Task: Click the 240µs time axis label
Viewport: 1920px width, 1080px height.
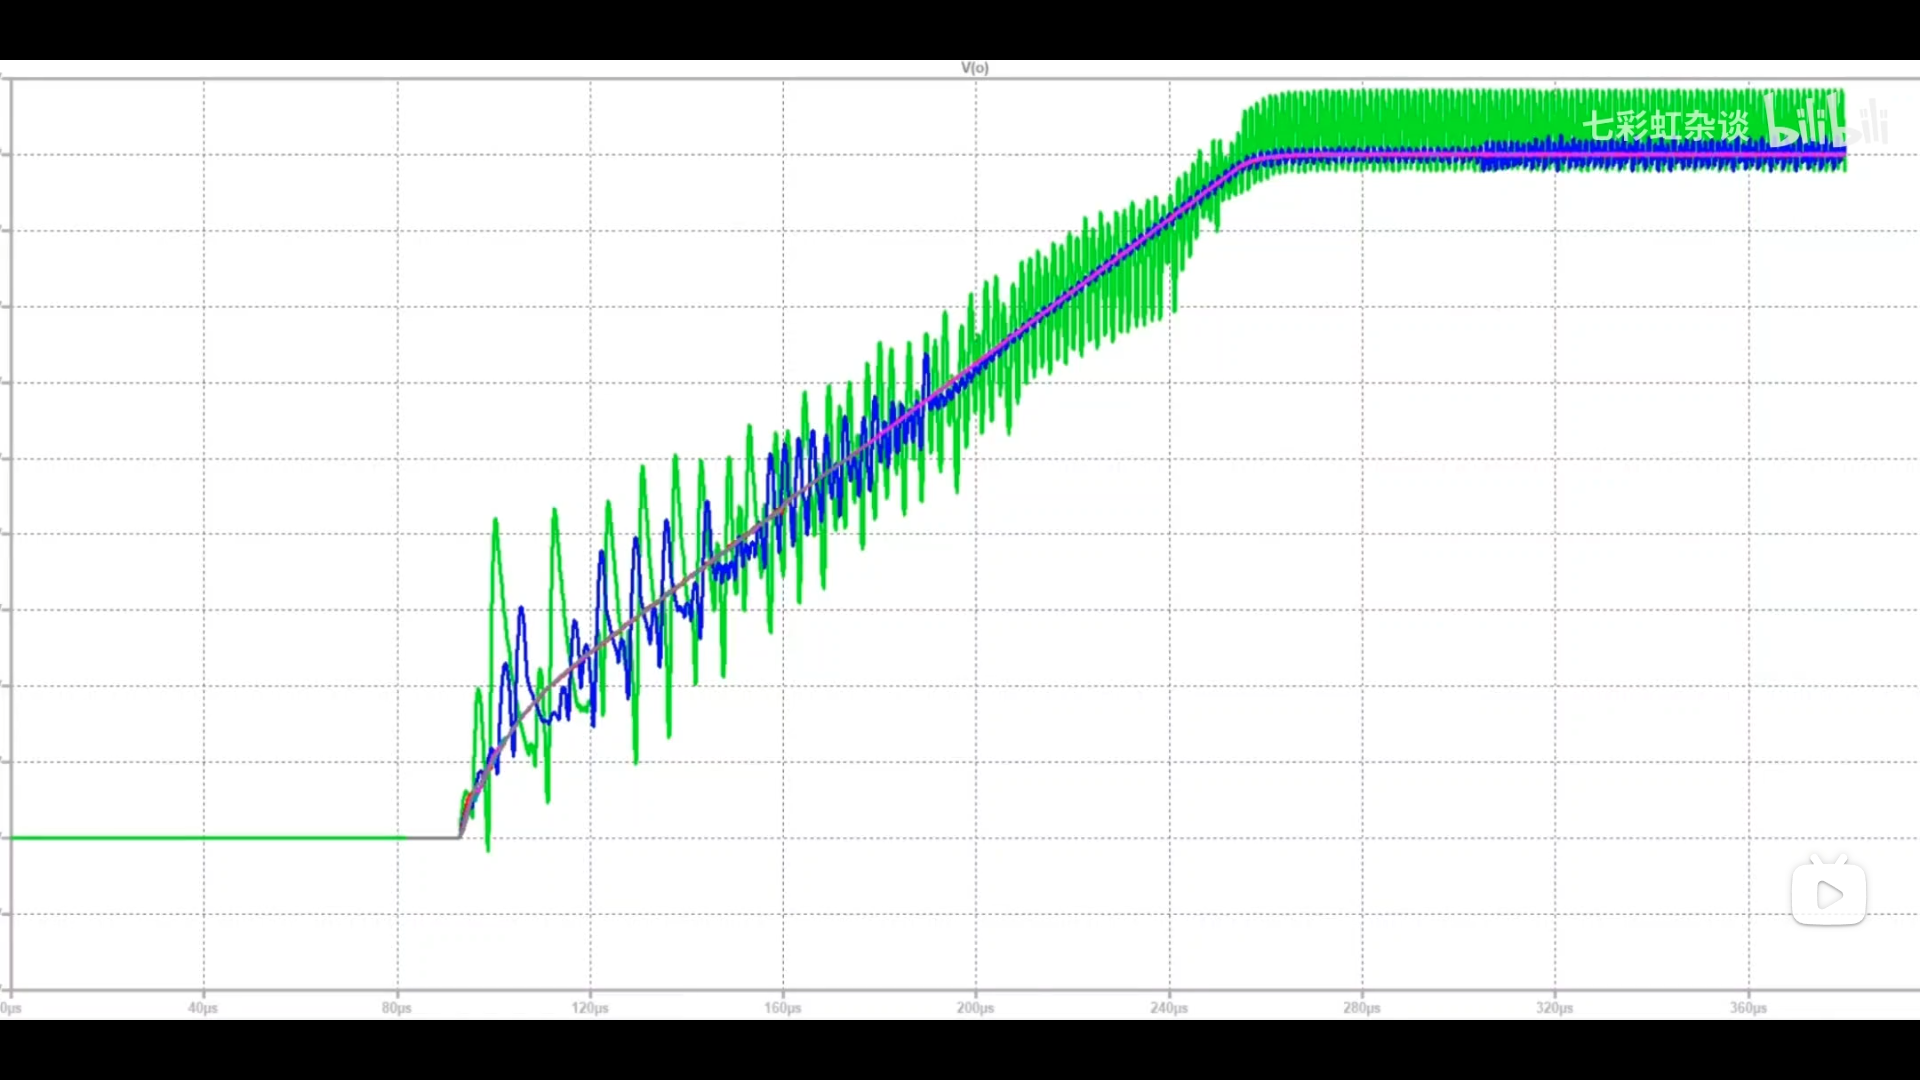Action: (1168, 1008)
